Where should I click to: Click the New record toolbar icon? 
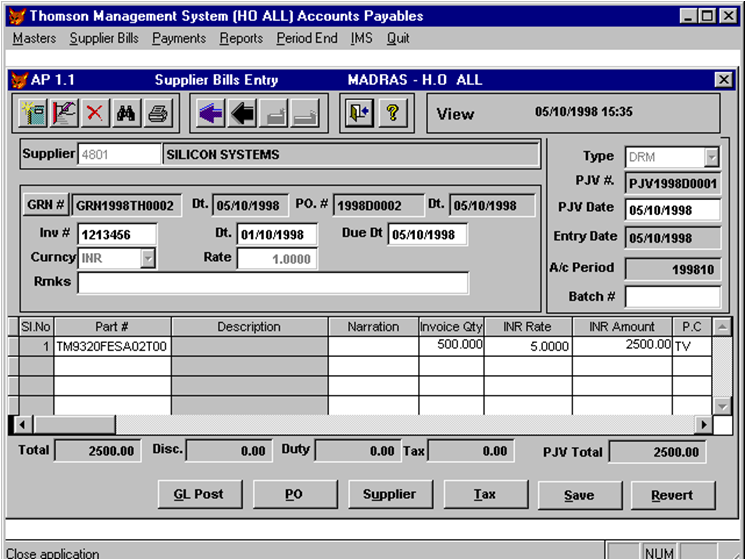tap(33, 114)
